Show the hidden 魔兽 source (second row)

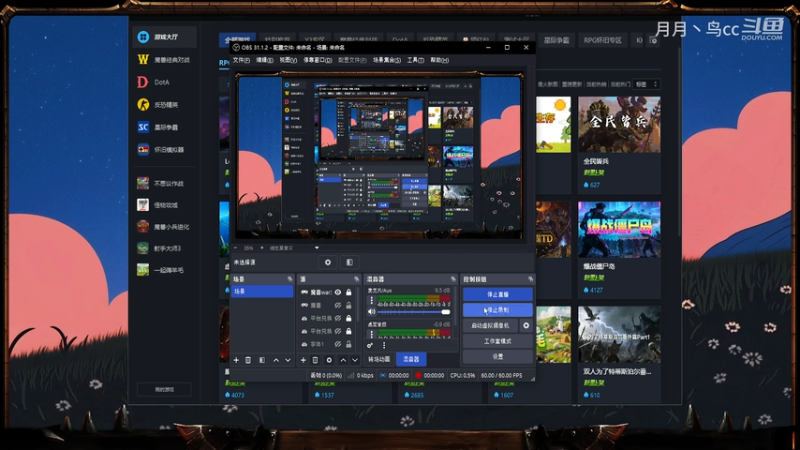pyautogui.click(x=338, y=305)
